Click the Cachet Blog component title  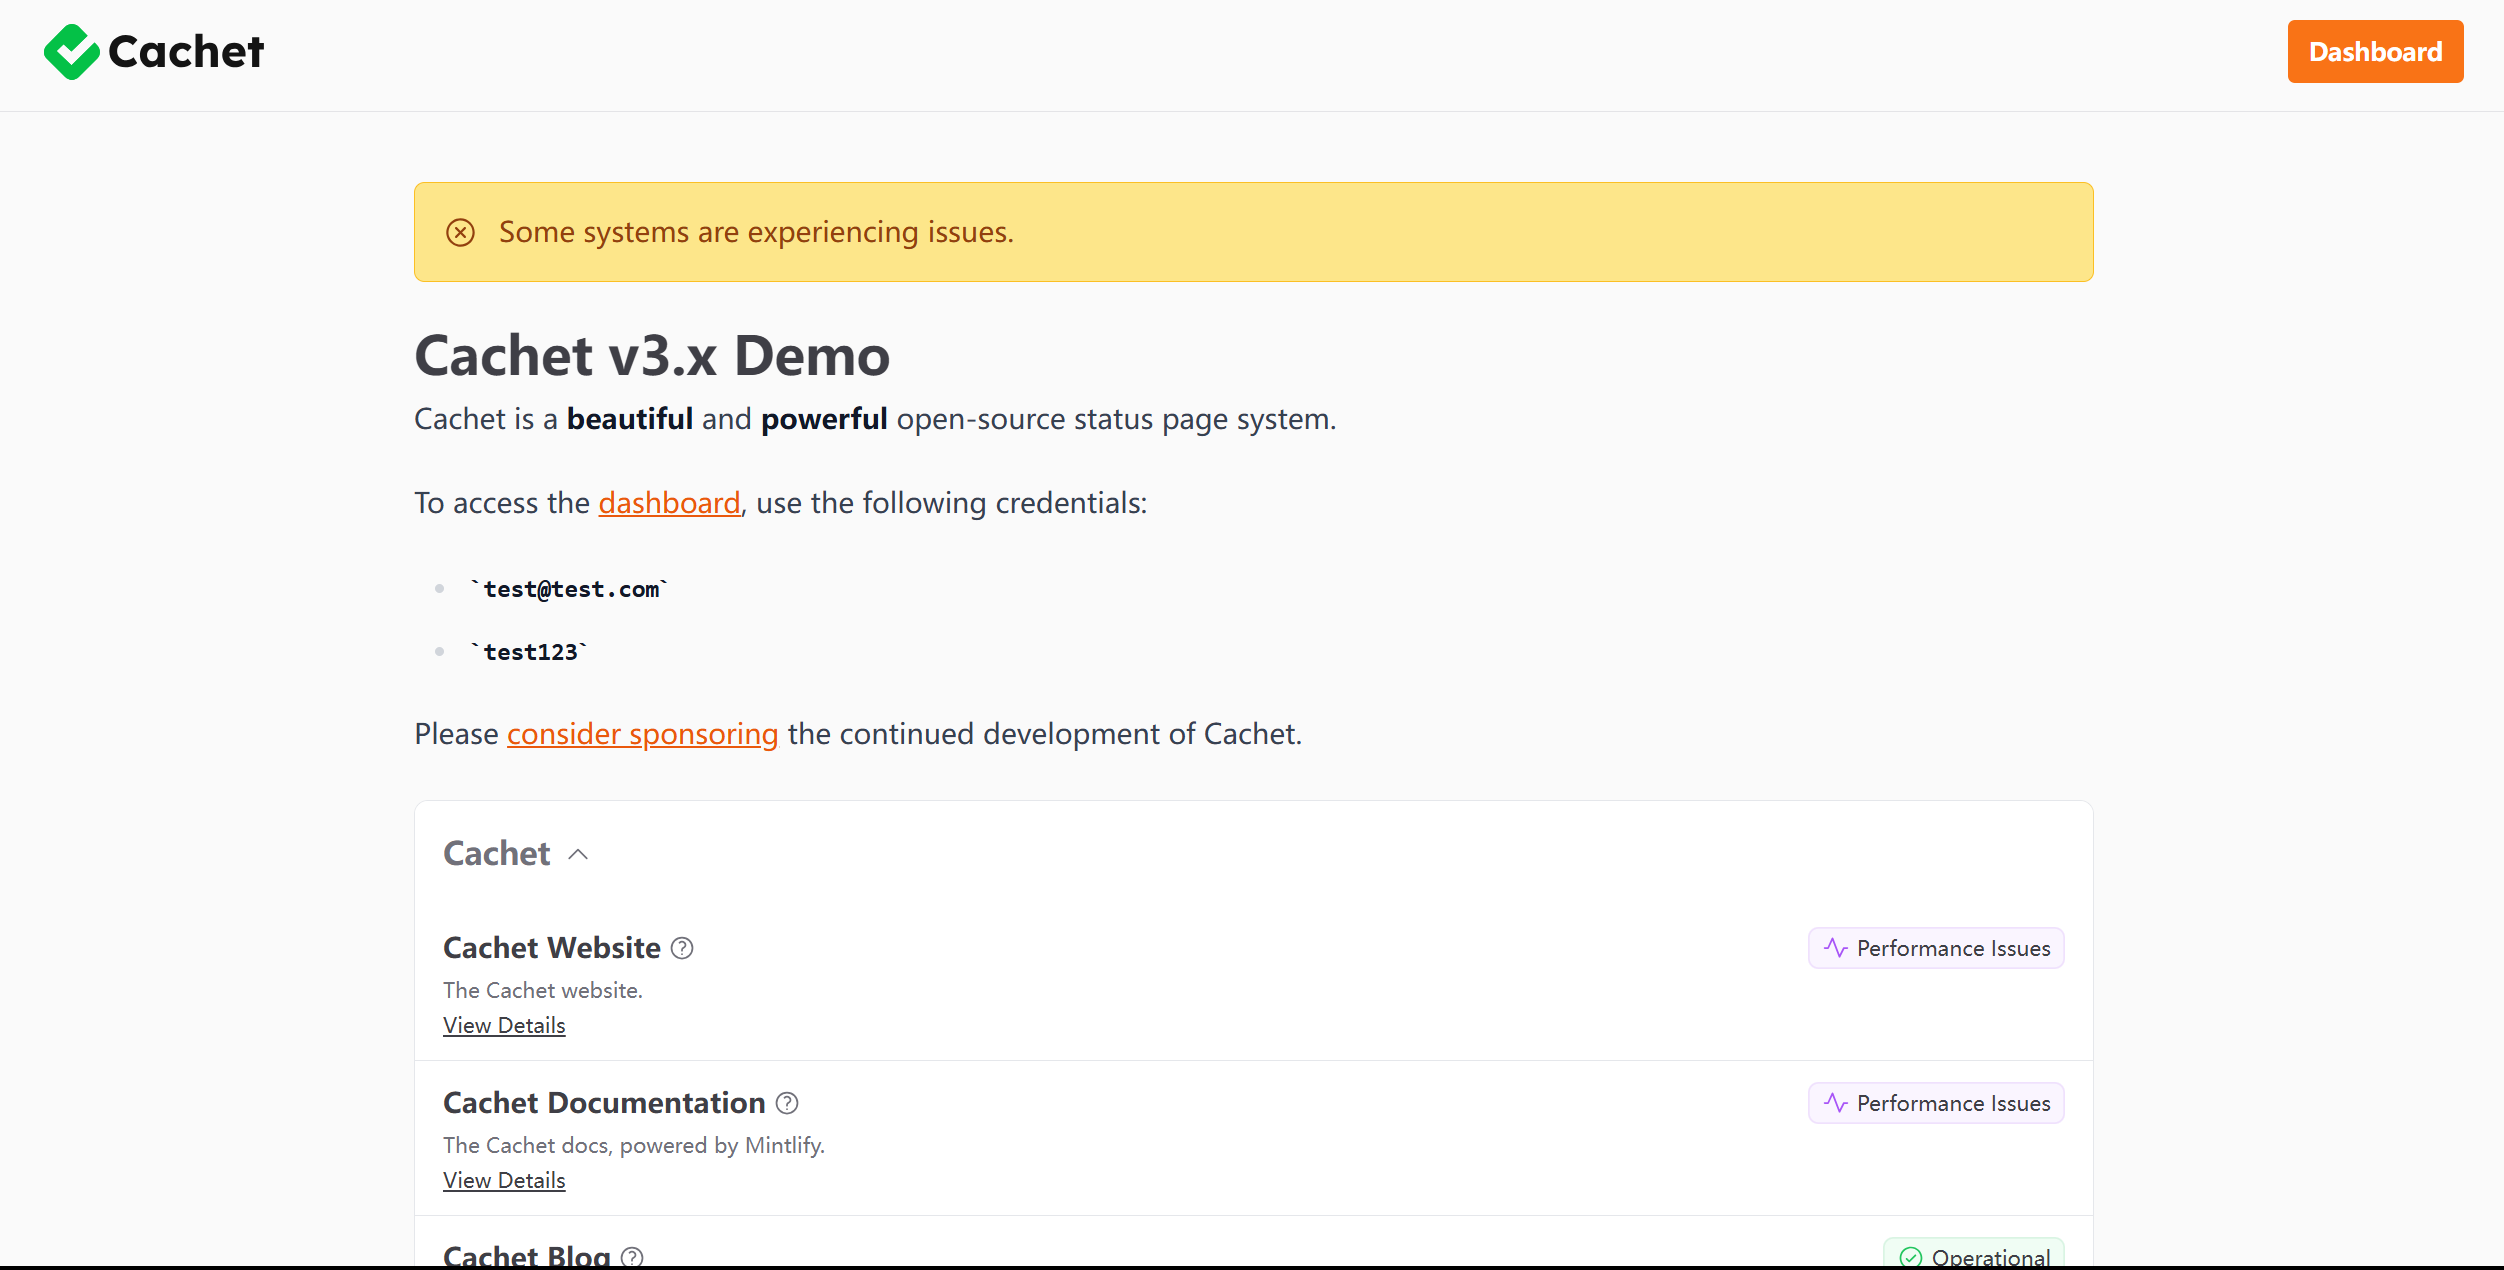[526, 1255]
